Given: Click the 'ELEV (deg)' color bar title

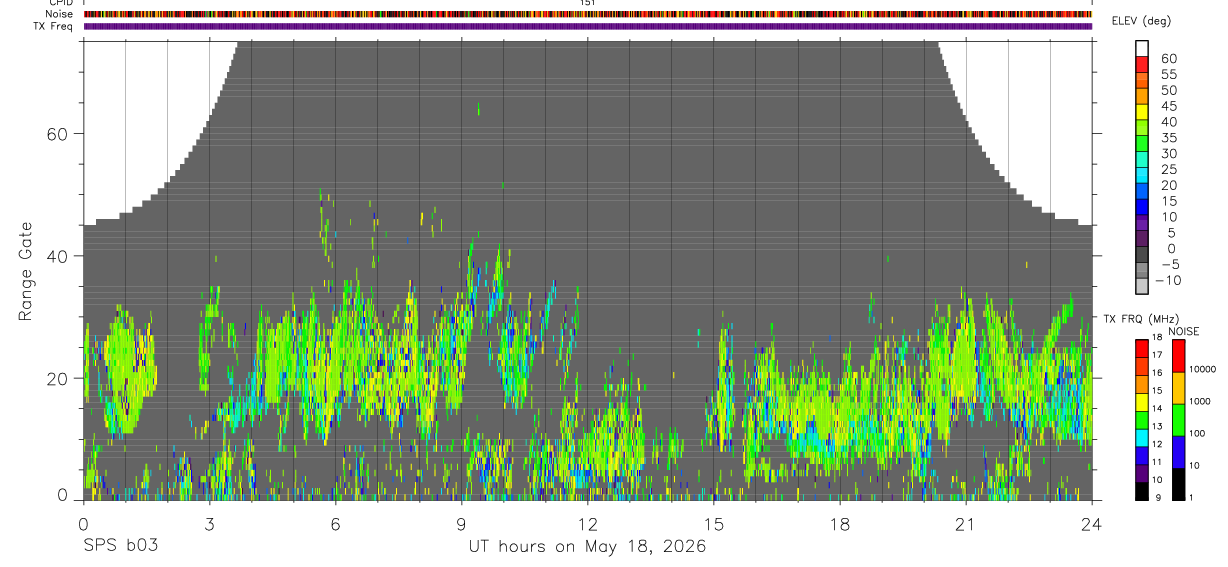Looking at the screenshot, I should point(1141,21).
